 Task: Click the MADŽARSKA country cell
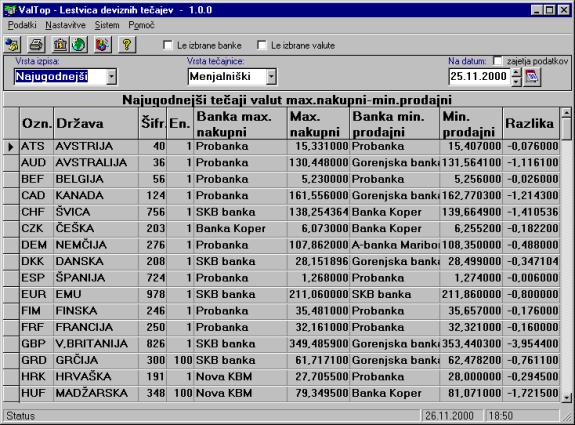tap(96, 393)
